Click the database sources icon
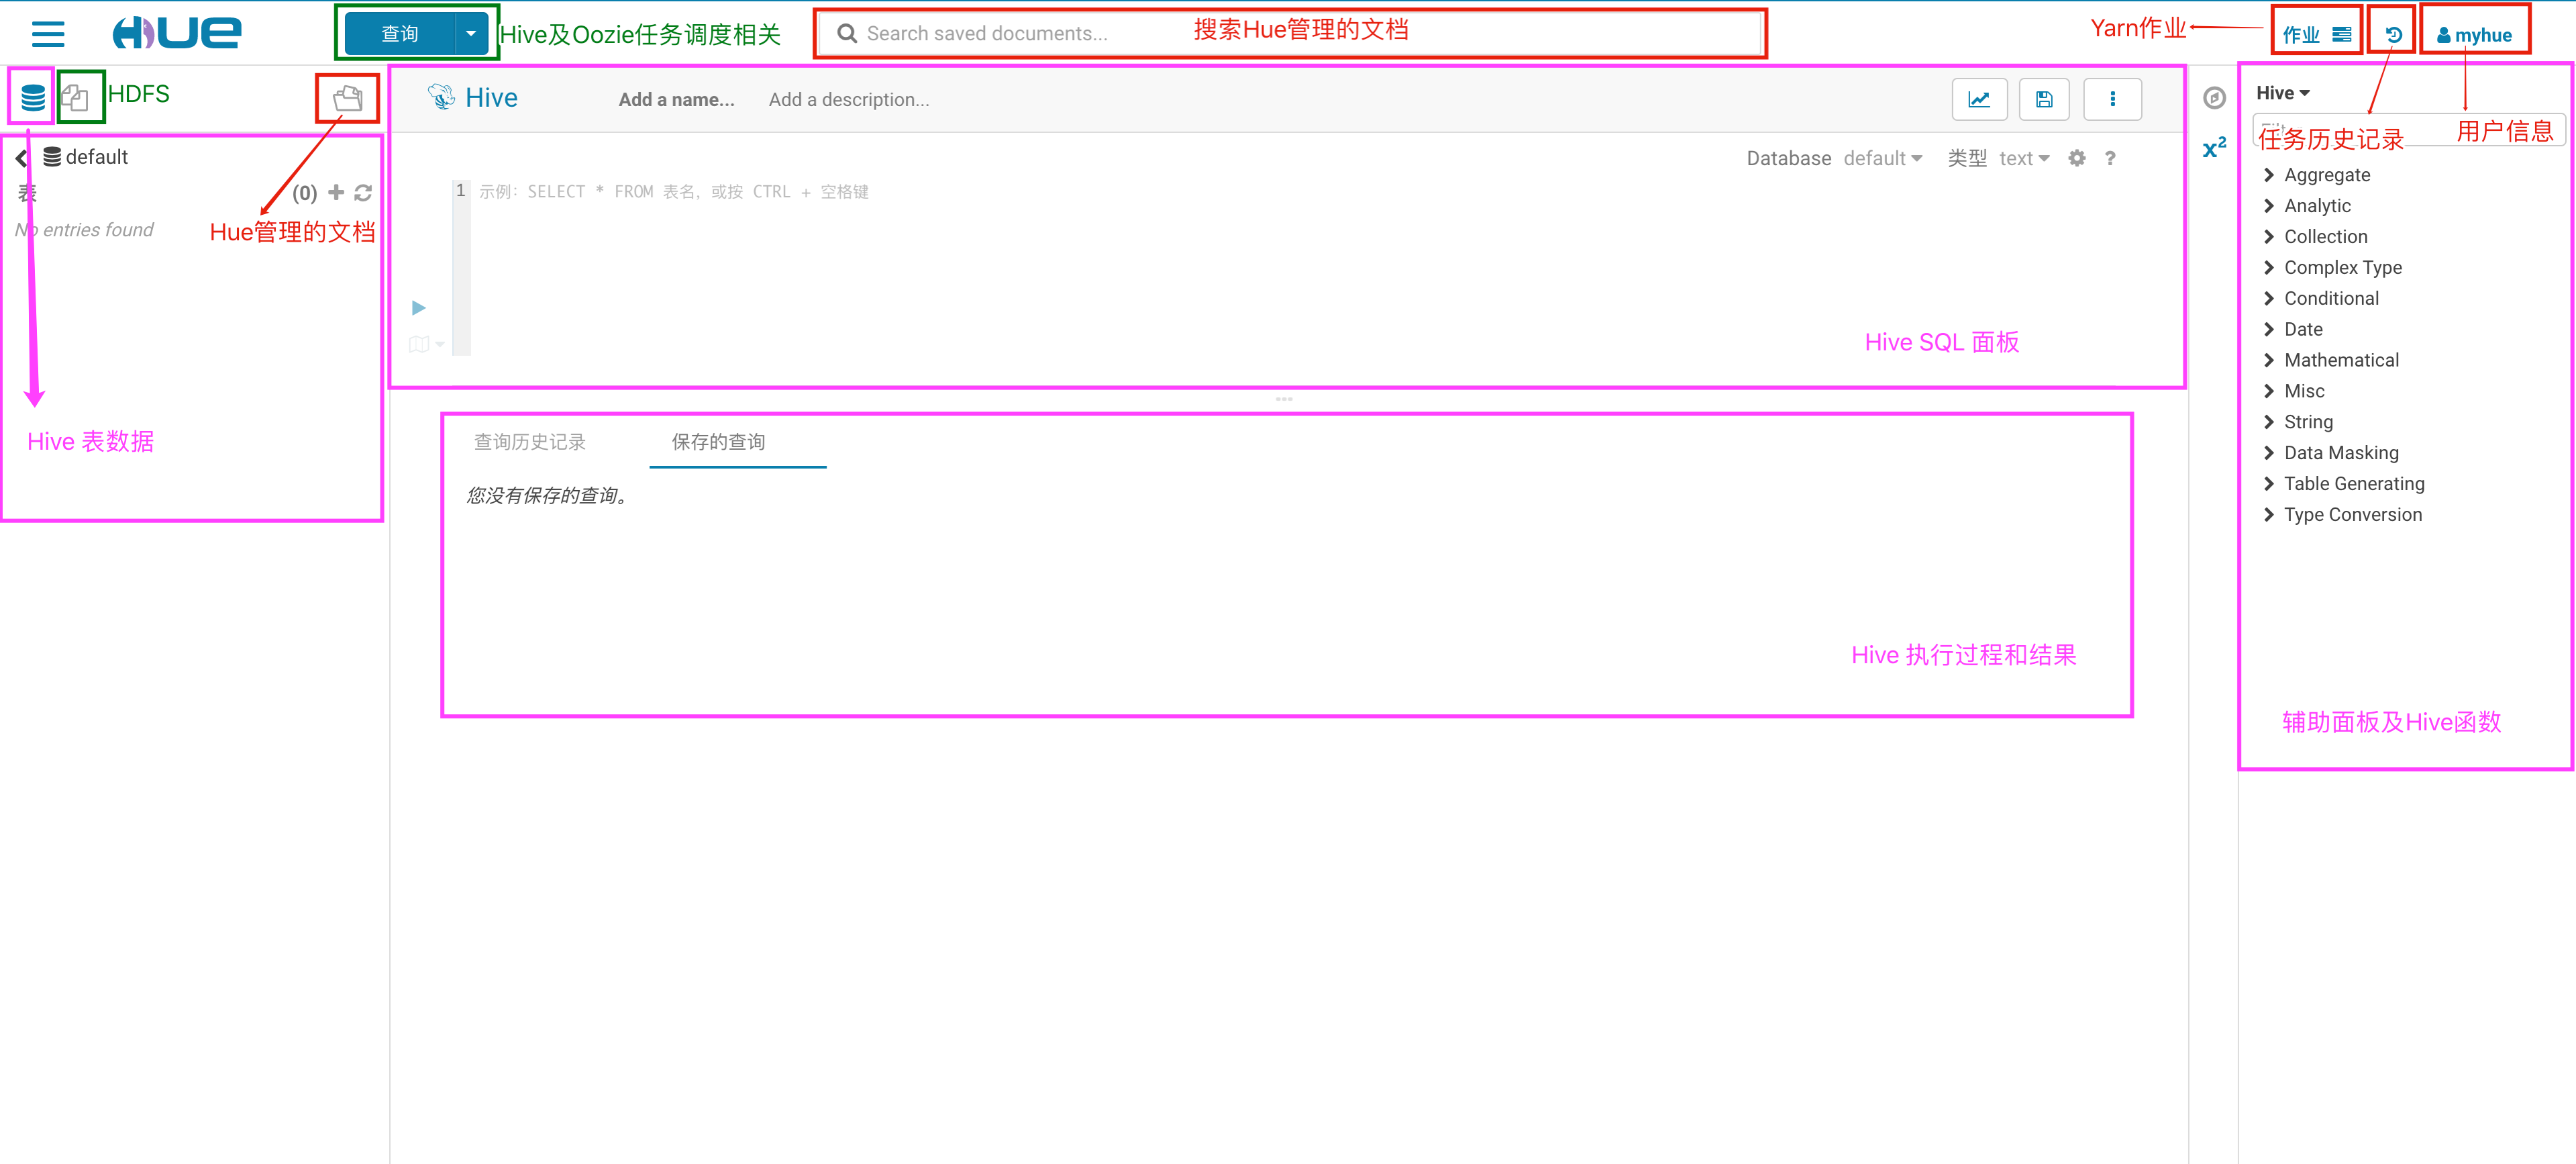2576x1164 pixels. pyautogui.click(x=32, y=97)
